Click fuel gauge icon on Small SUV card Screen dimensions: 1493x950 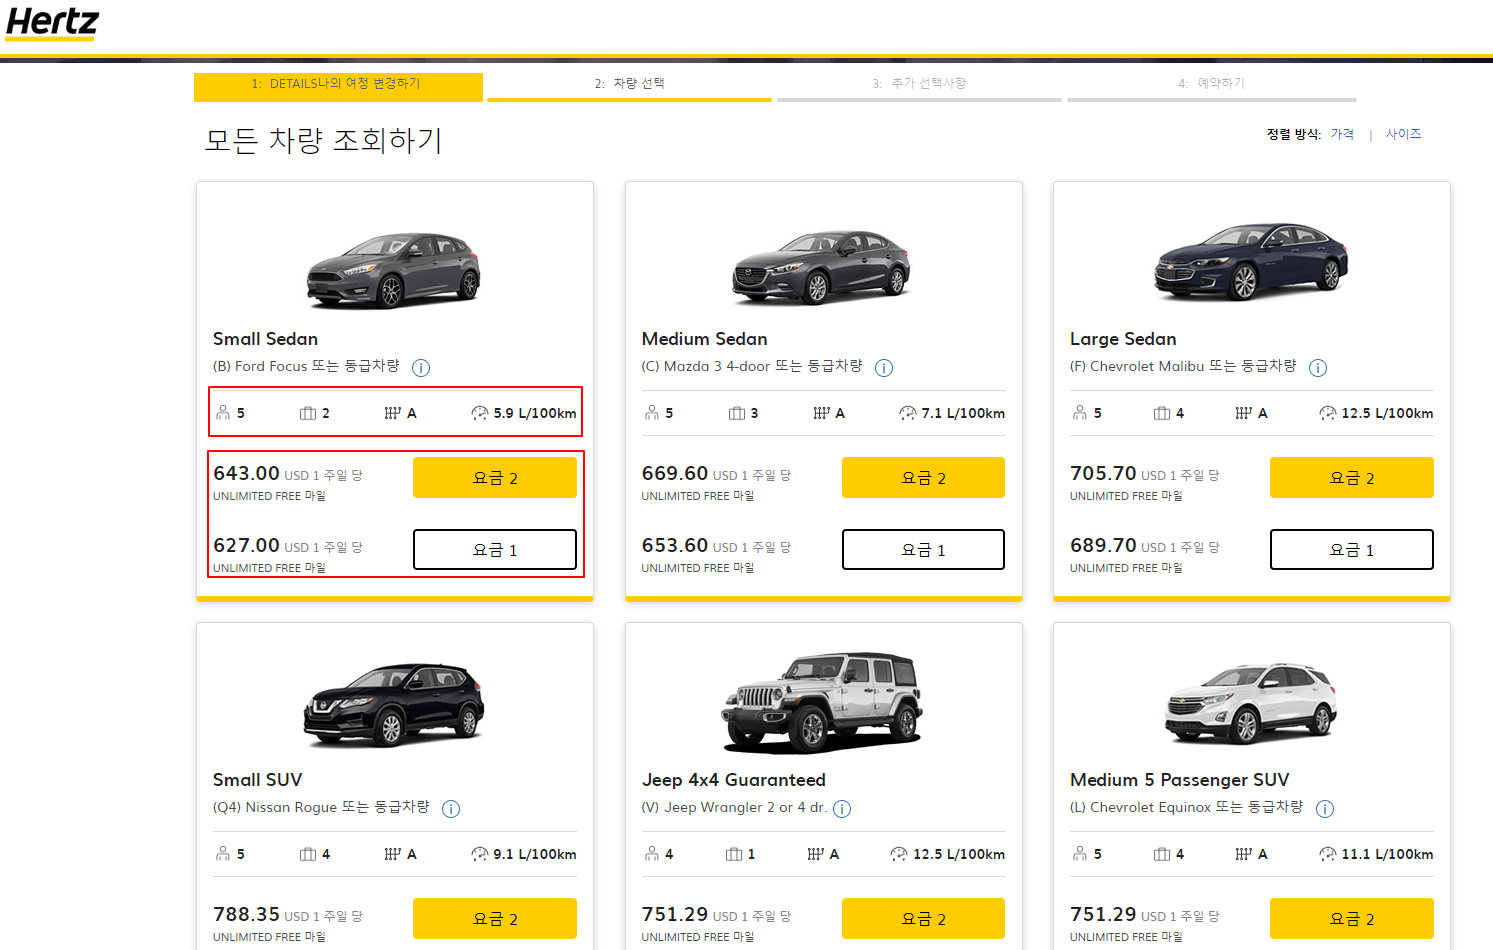[480, 854]
